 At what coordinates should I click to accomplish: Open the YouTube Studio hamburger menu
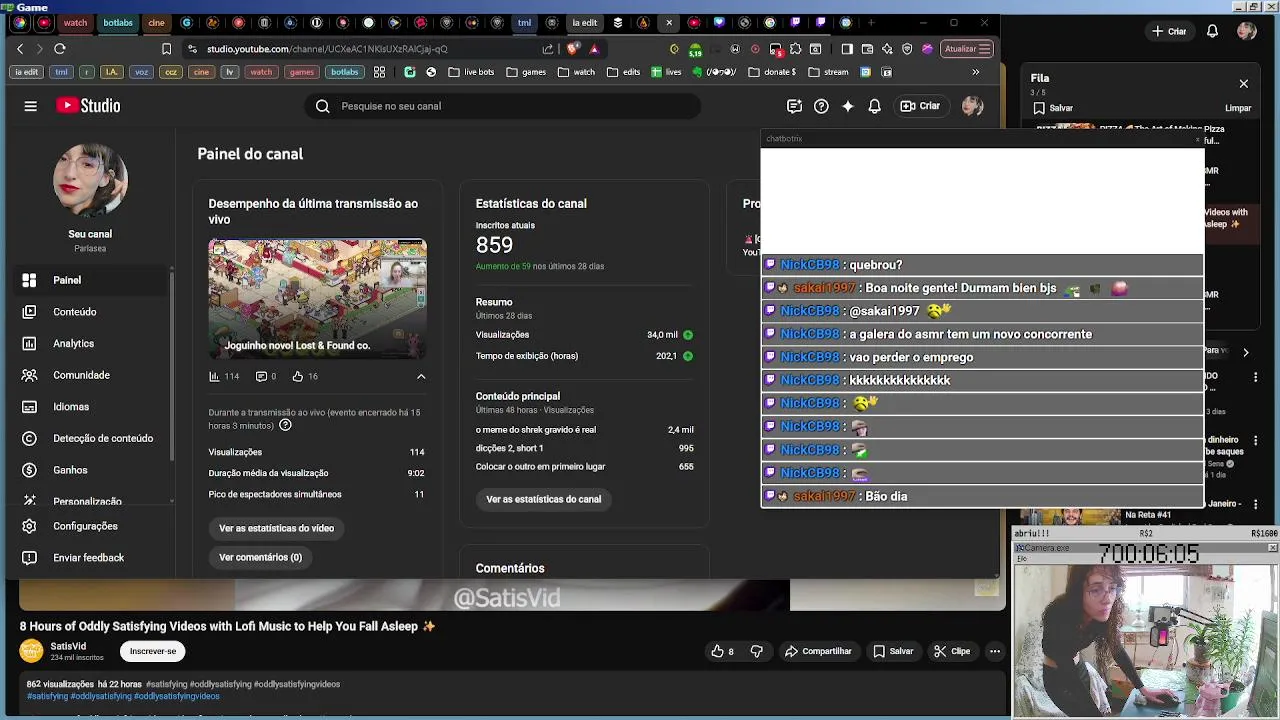point(30,106)
